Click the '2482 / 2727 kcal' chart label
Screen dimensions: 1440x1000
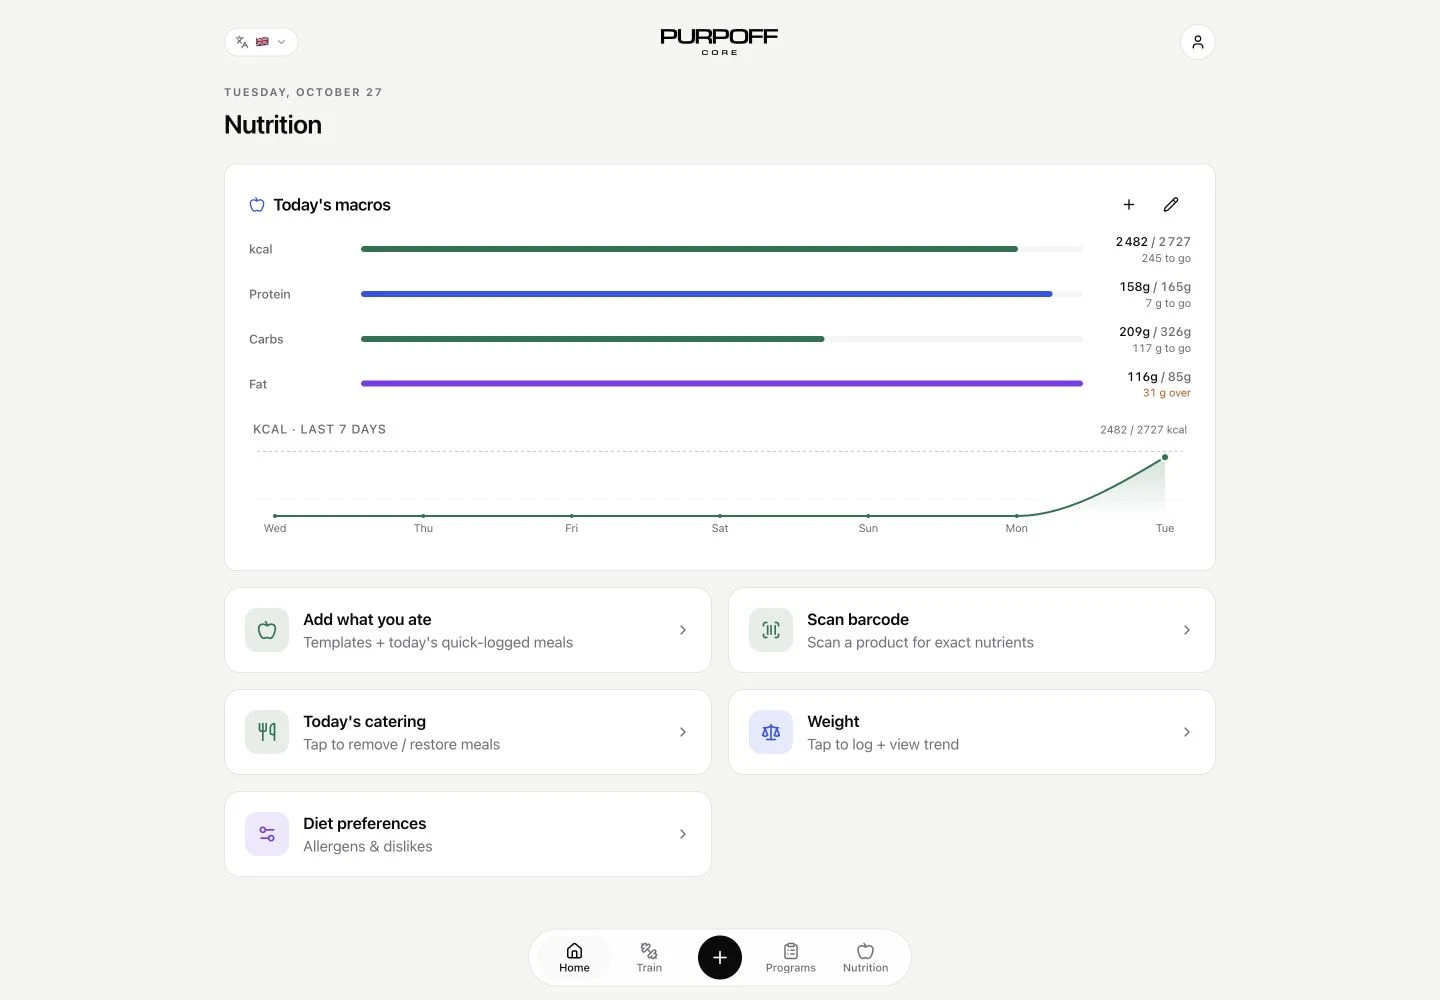click(x=1143, y=430)
